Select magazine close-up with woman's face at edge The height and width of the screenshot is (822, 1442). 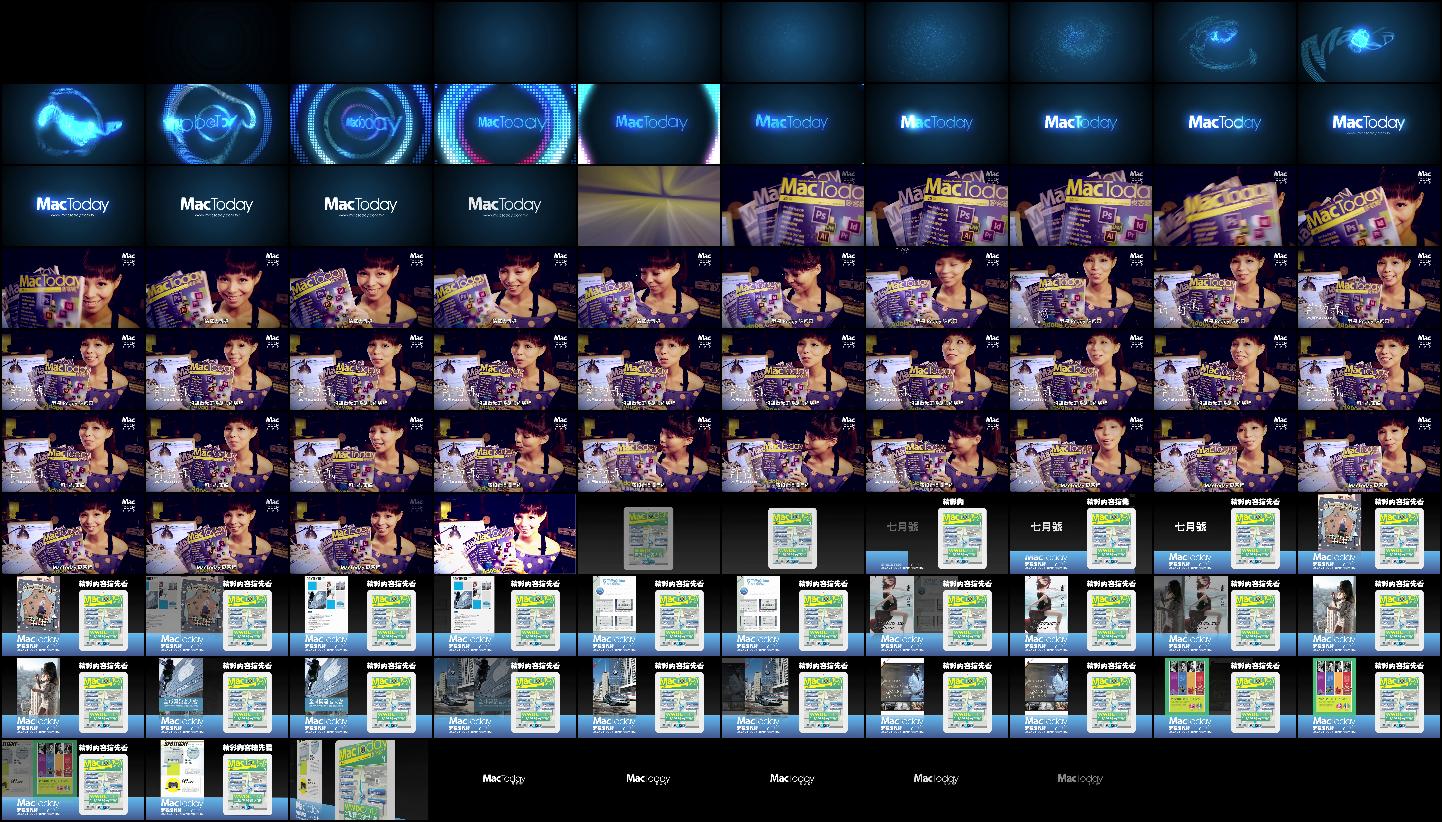[1369, 205]
